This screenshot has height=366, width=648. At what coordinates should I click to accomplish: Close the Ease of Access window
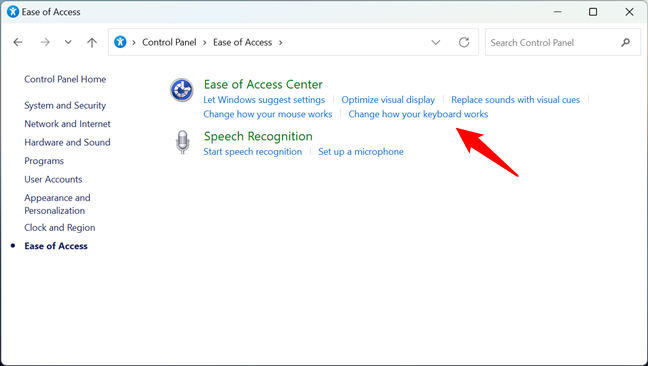629,12
